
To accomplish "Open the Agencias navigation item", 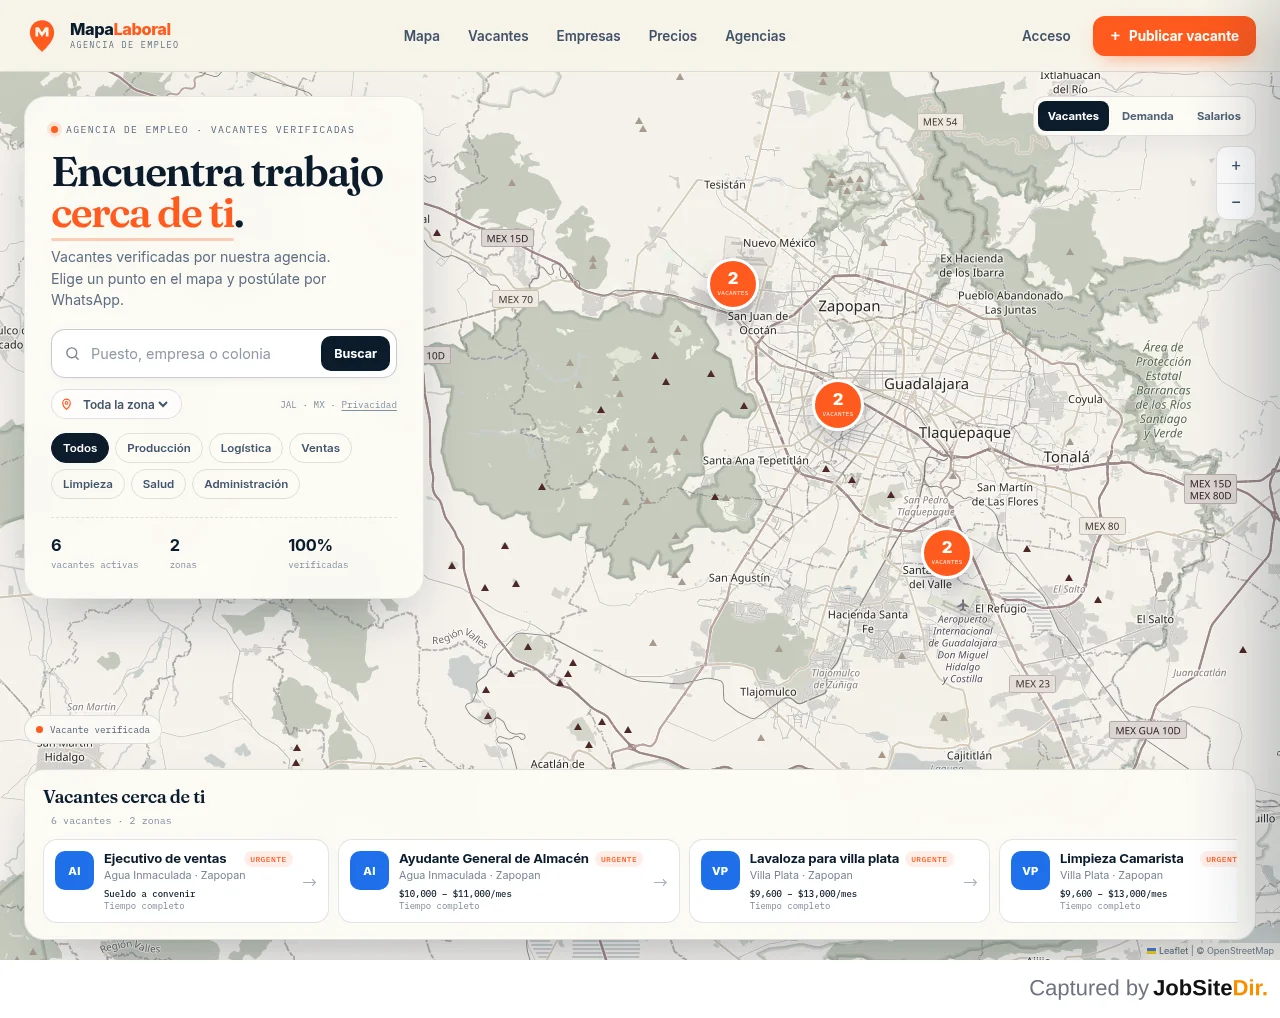I will pos(755,36).
